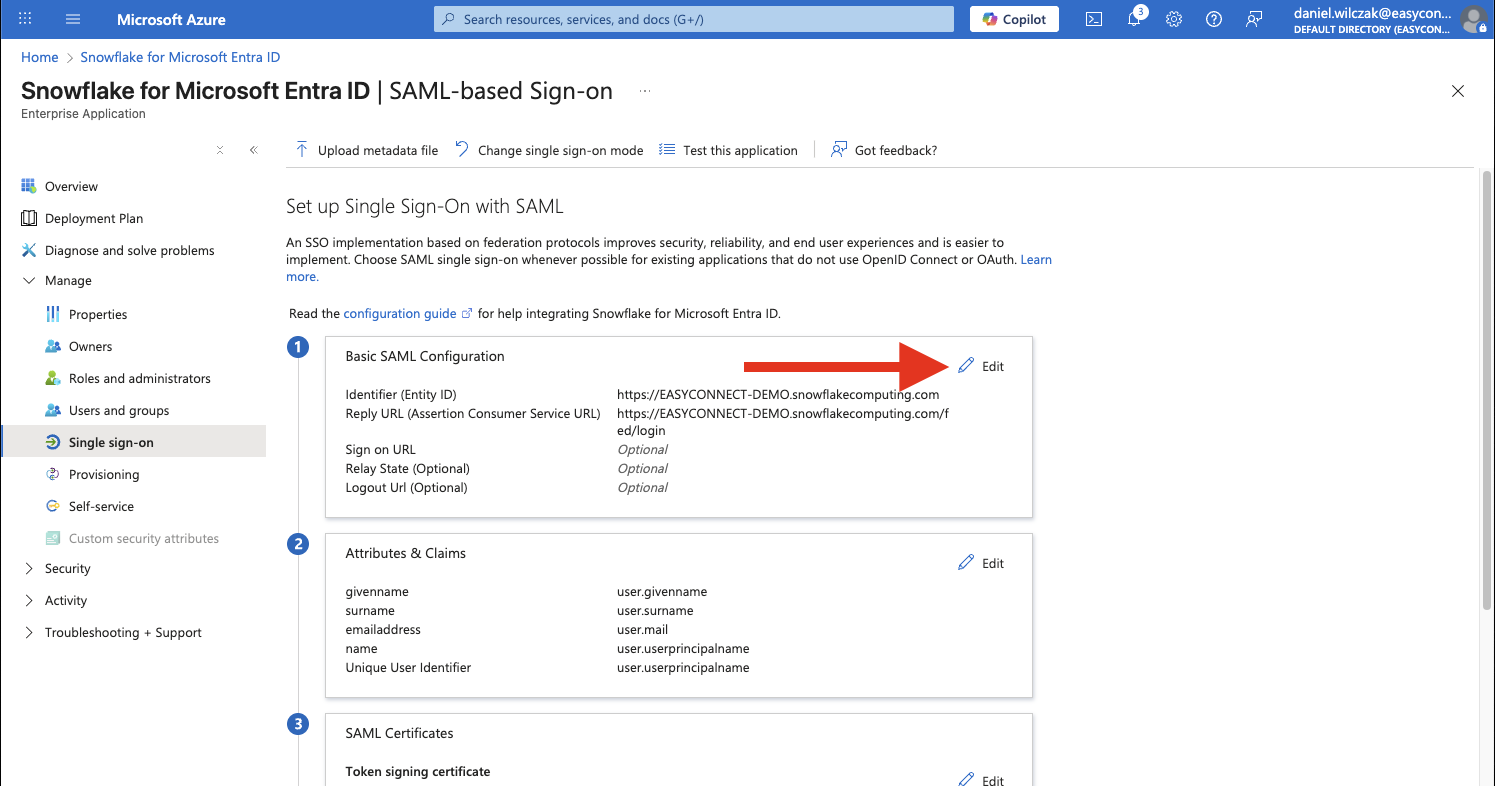Open the Azure portal hamburger menu
The height and width of the screenshot is (786, 1495).
coord(73,19)
